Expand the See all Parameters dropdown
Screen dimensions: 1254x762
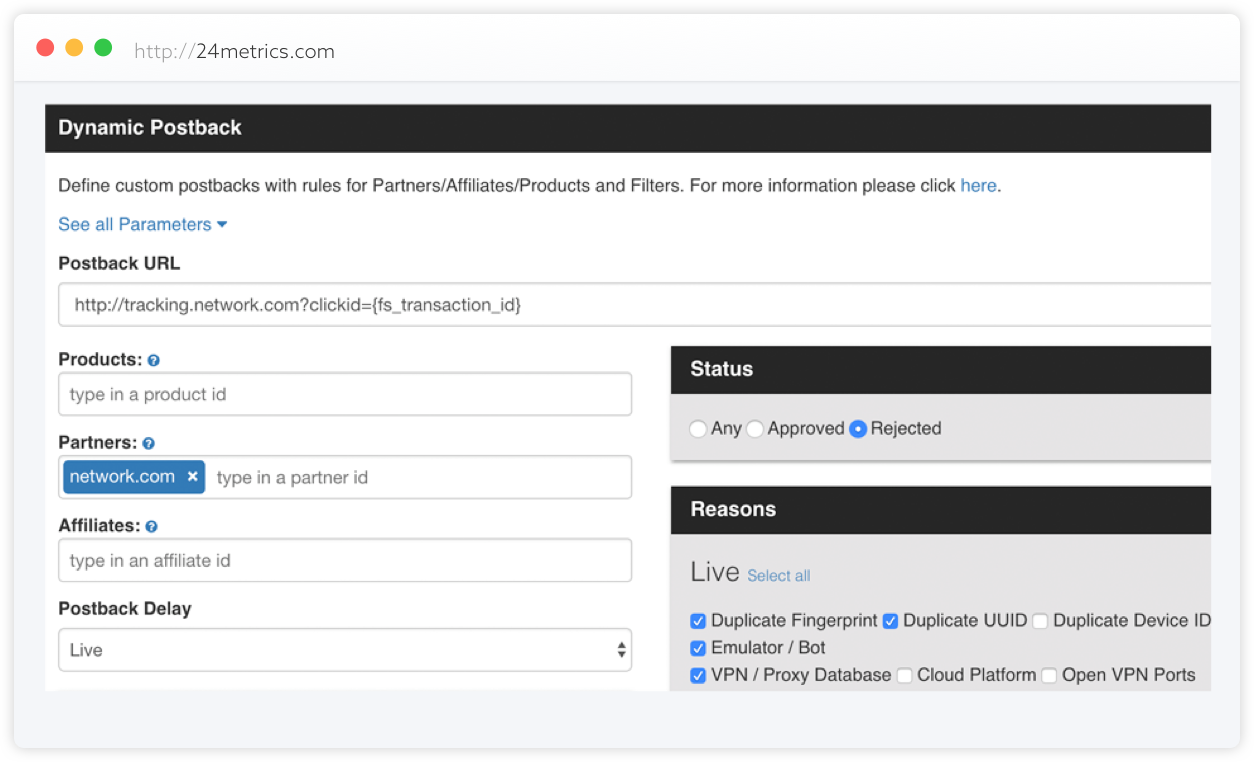click(x=143, y=224)
